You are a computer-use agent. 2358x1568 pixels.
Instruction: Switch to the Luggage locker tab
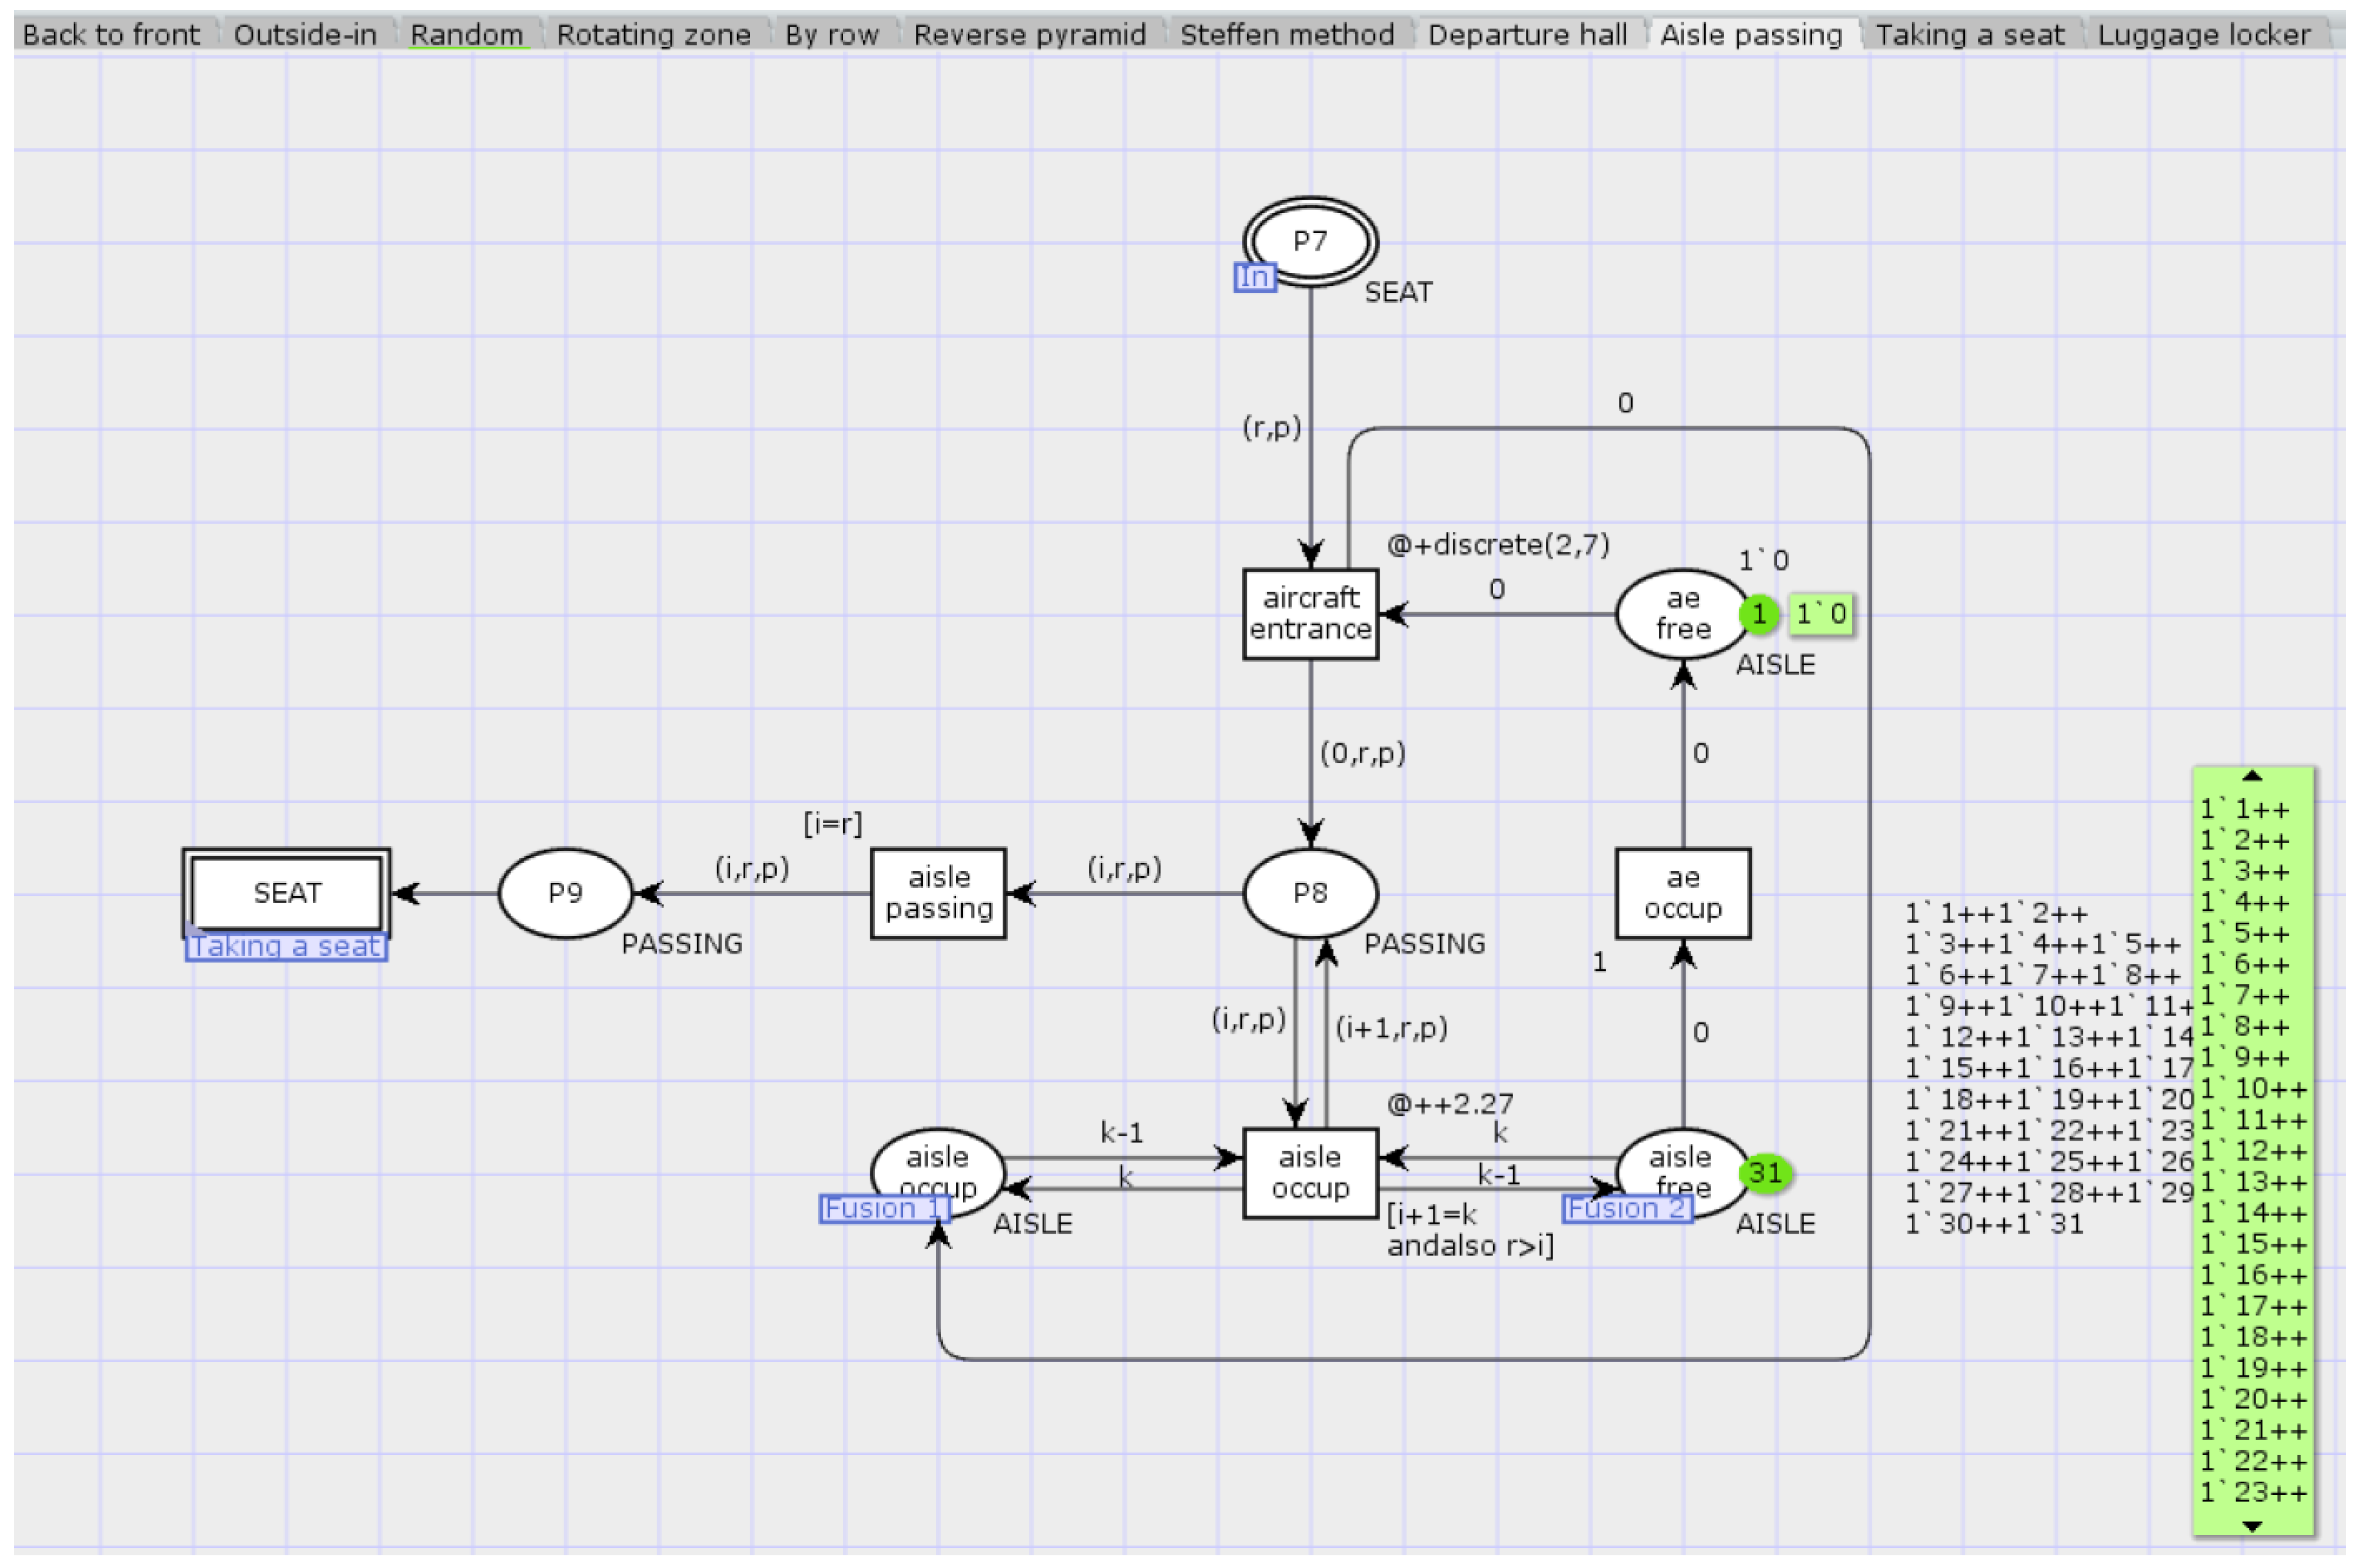pyautogui.click(x=2203, y=35)
